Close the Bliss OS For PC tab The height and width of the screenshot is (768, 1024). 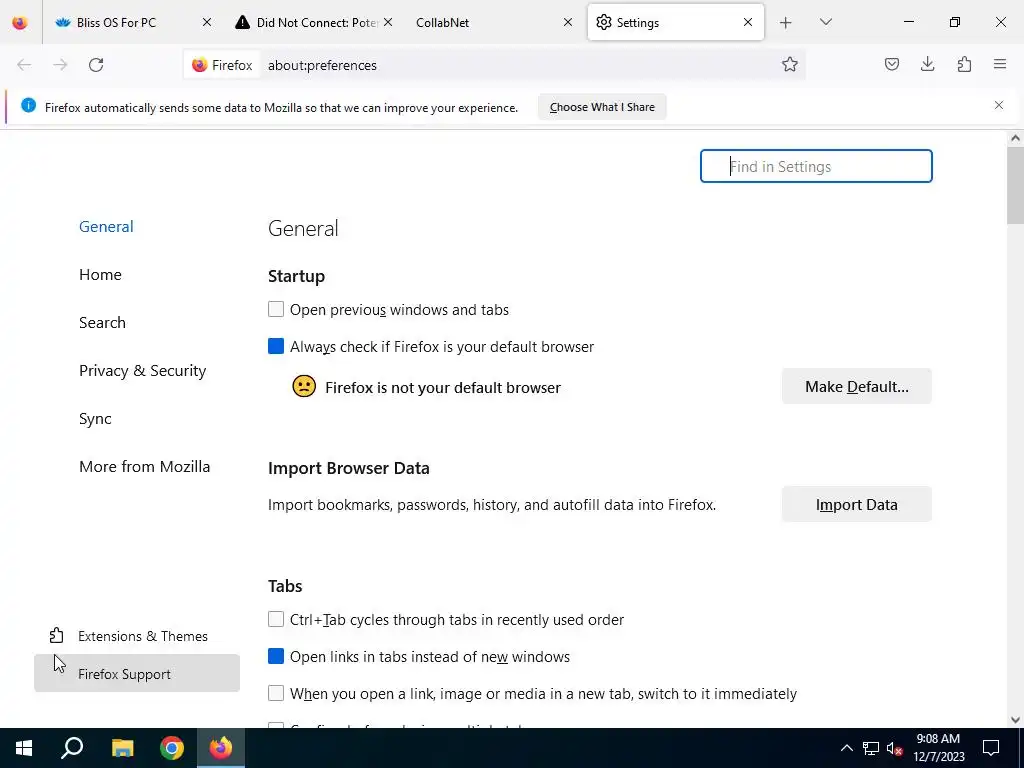tap(206, 22)
